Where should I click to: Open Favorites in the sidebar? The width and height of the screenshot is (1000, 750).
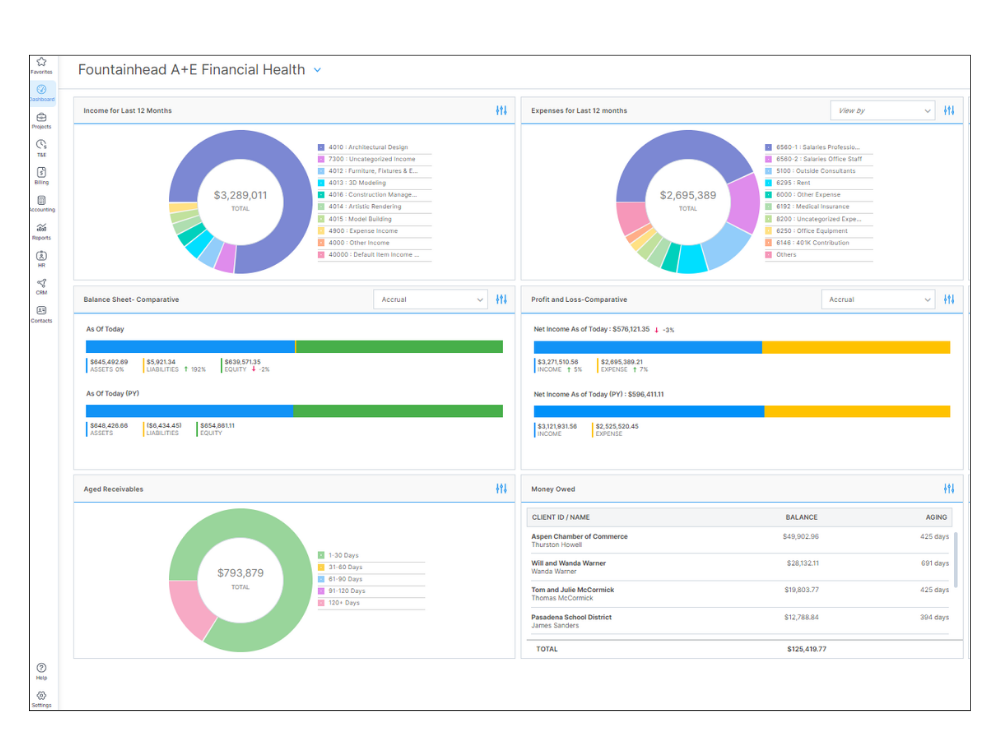pyautogui.click(x=41, y=65)
